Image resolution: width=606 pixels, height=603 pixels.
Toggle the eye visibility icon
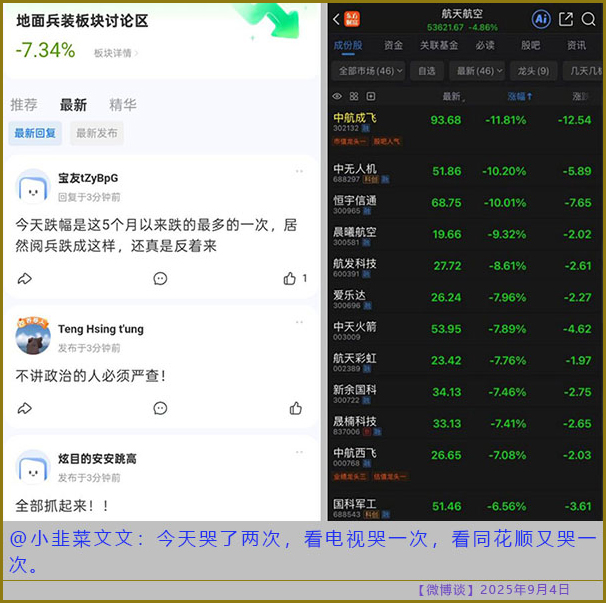[x=337, y=97]
